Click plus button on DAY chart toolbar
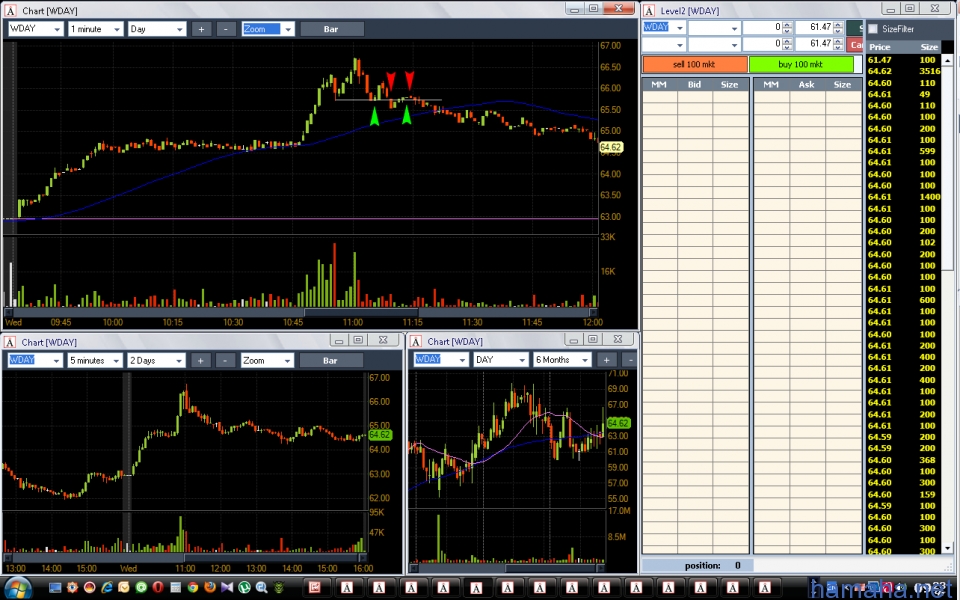The height and width of the screenshot is (600, 960). click(x=606, y=360)
